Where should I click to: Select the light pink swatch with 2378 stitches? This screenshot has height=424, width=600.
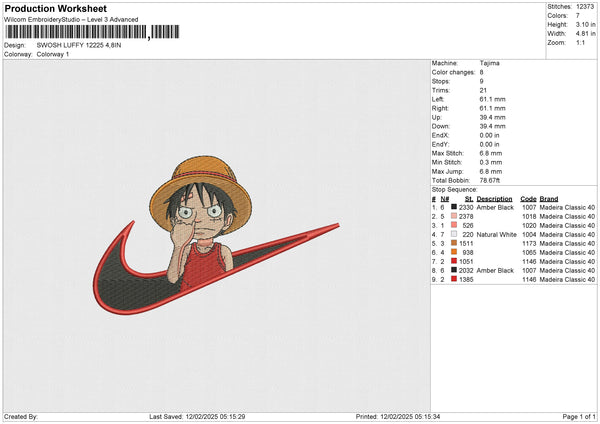(454, 216)
